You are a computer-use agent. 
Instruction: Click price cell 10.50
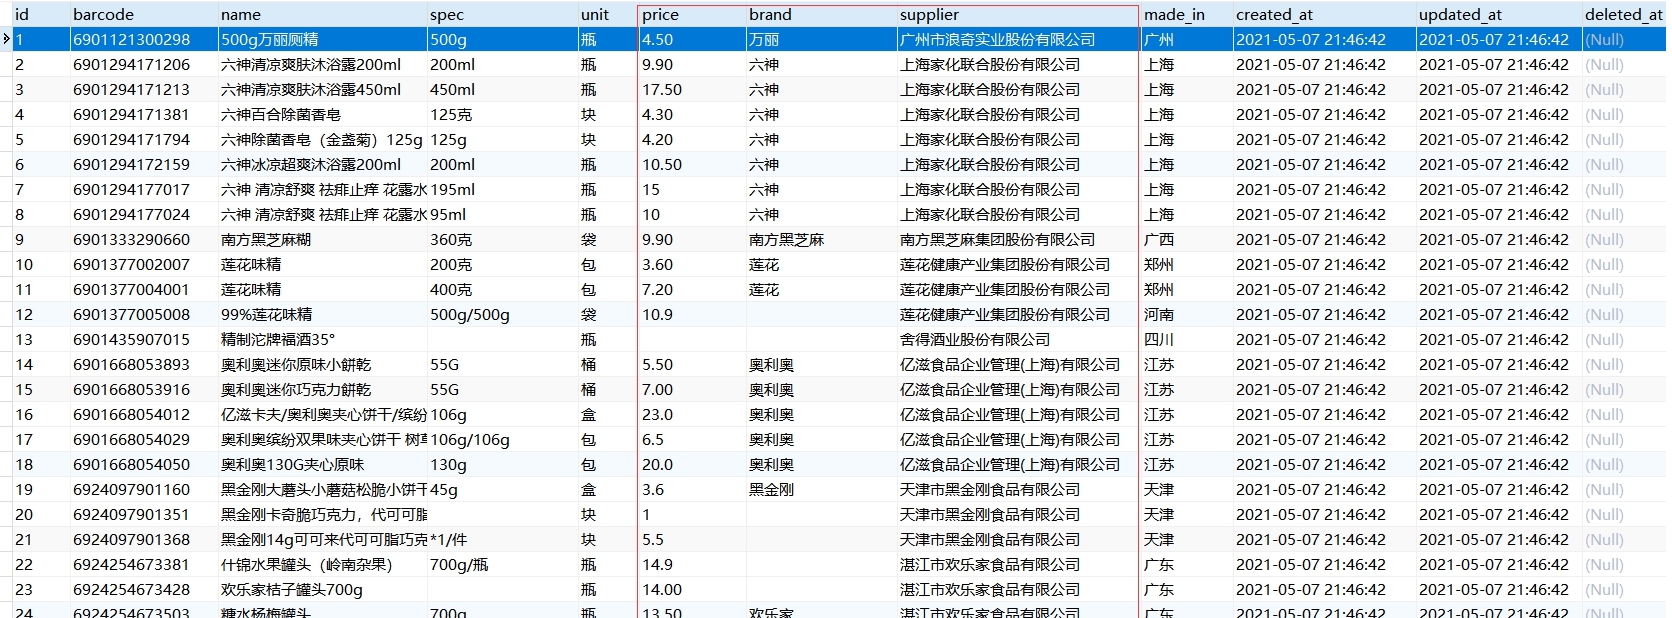[x=692, y=164]
